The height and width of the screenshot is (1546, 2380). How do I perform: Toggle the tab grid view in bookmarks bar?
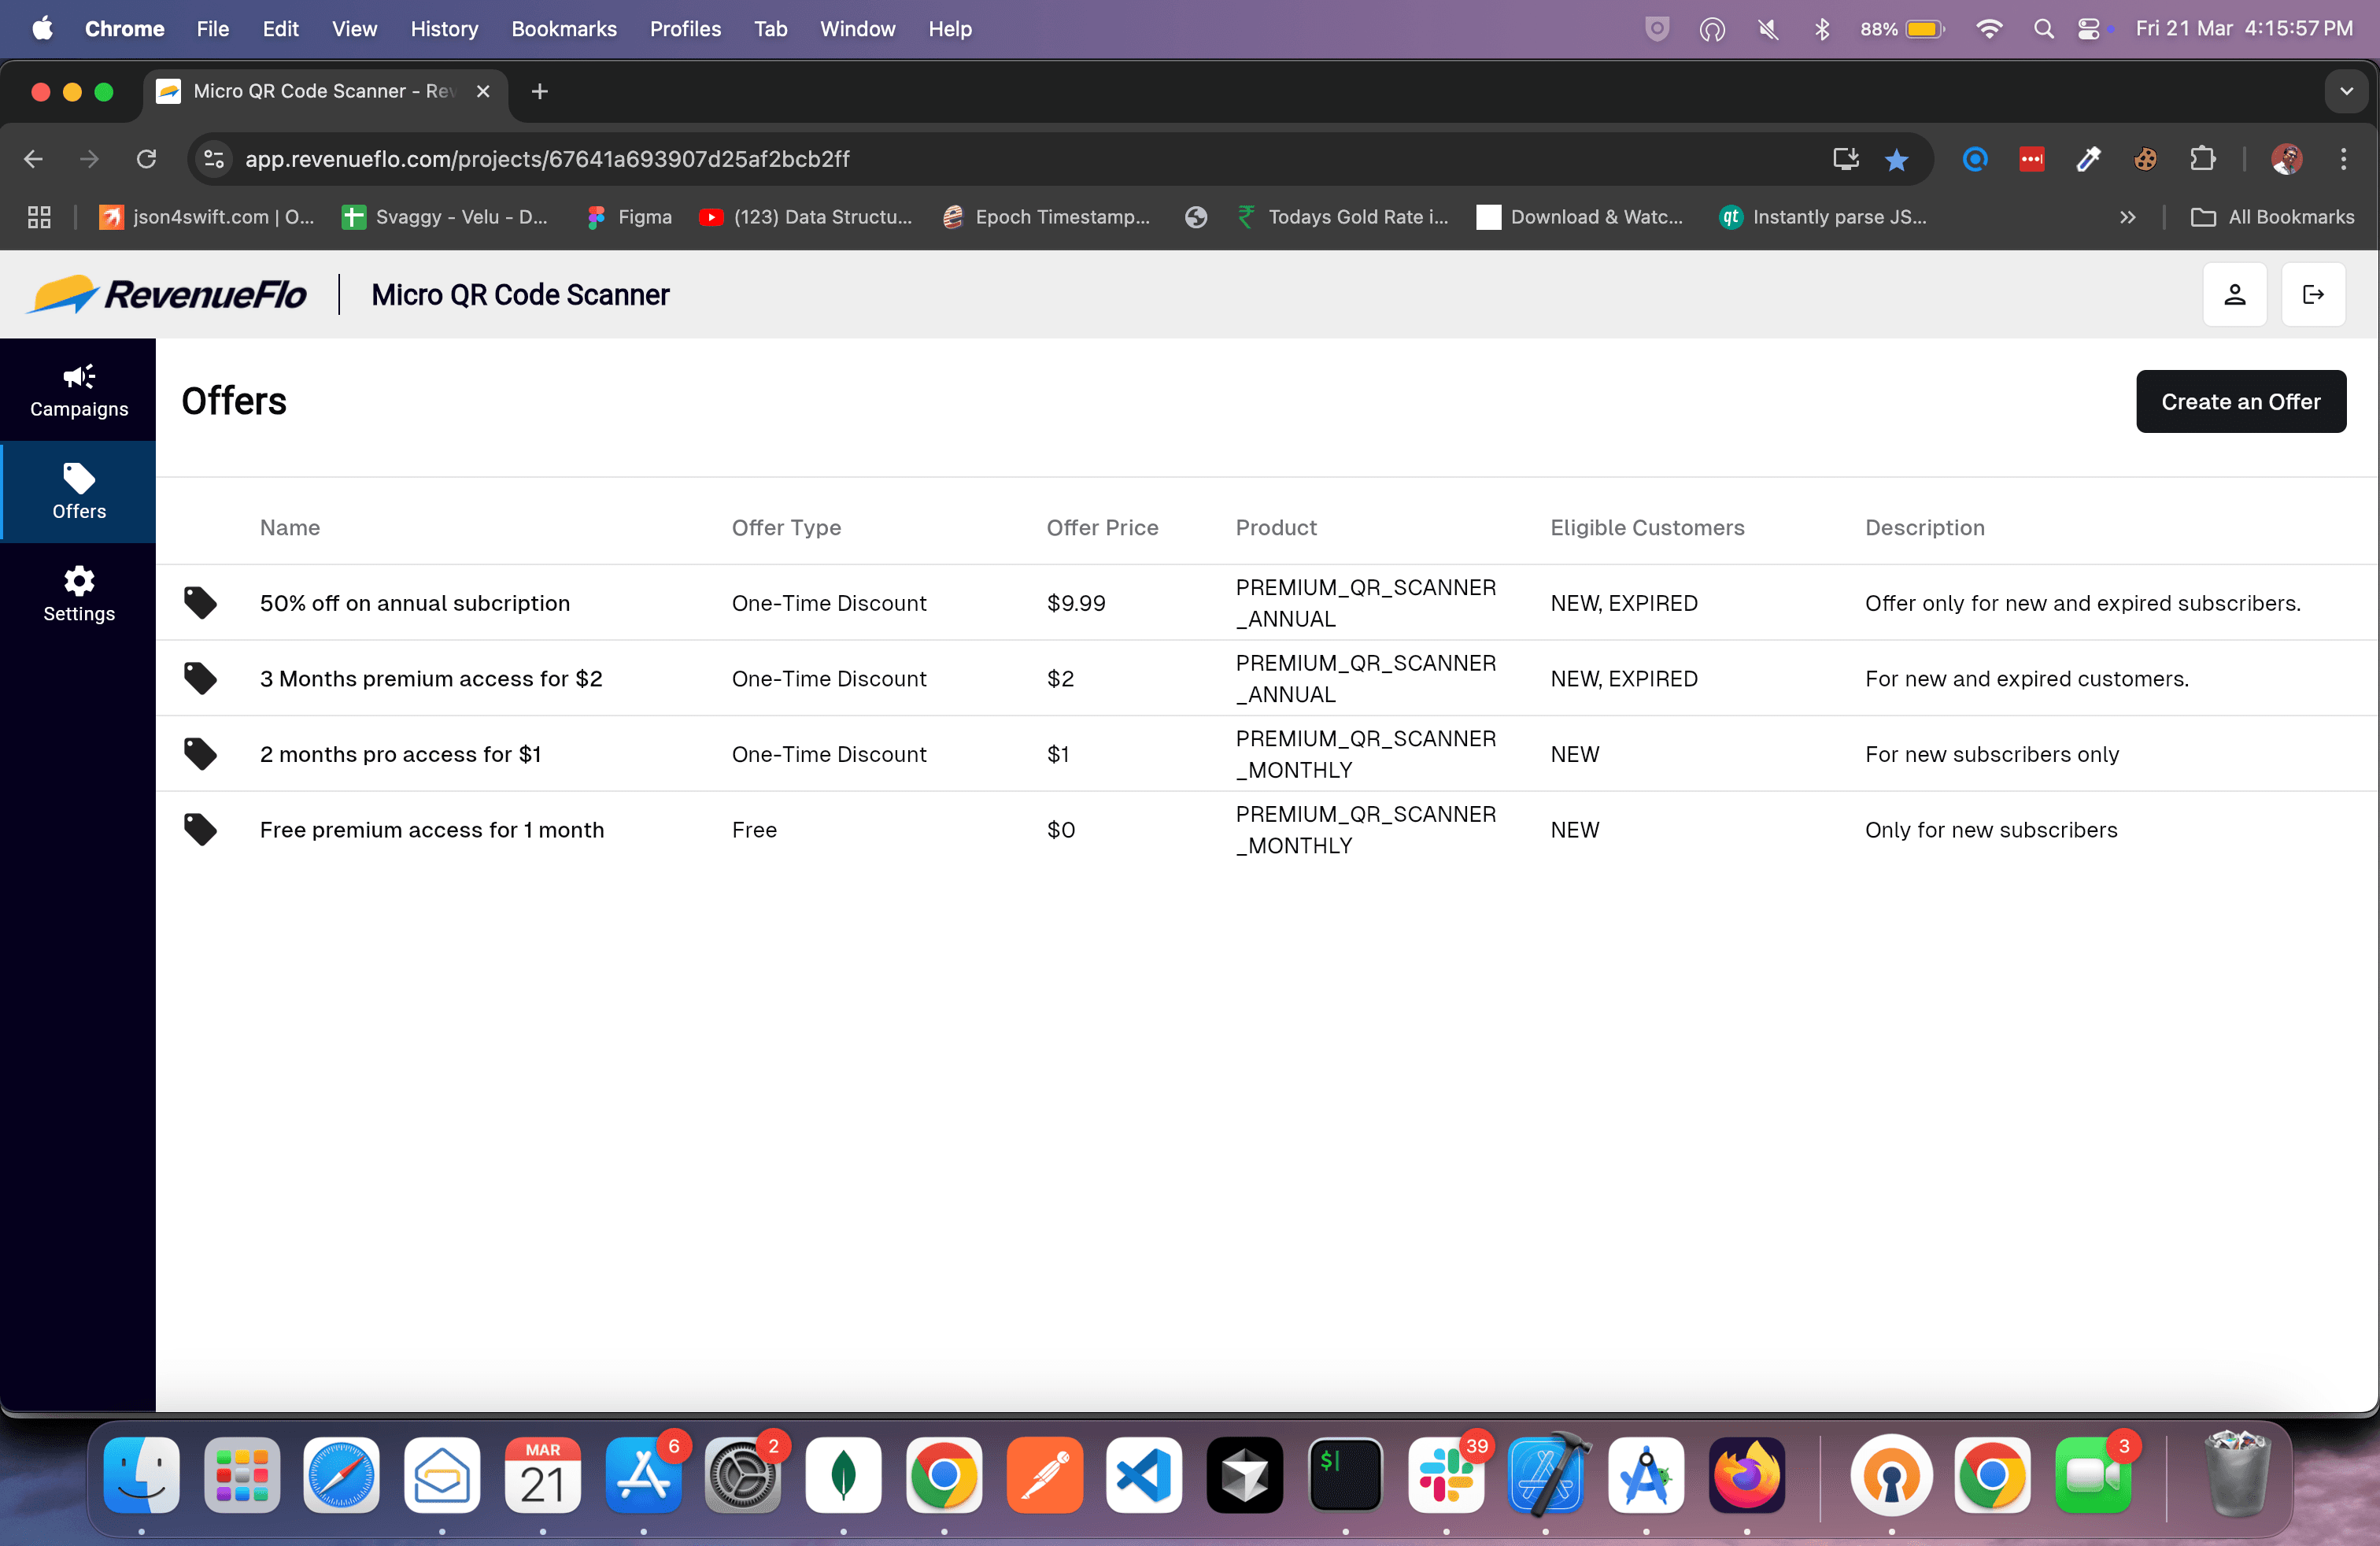38,217
